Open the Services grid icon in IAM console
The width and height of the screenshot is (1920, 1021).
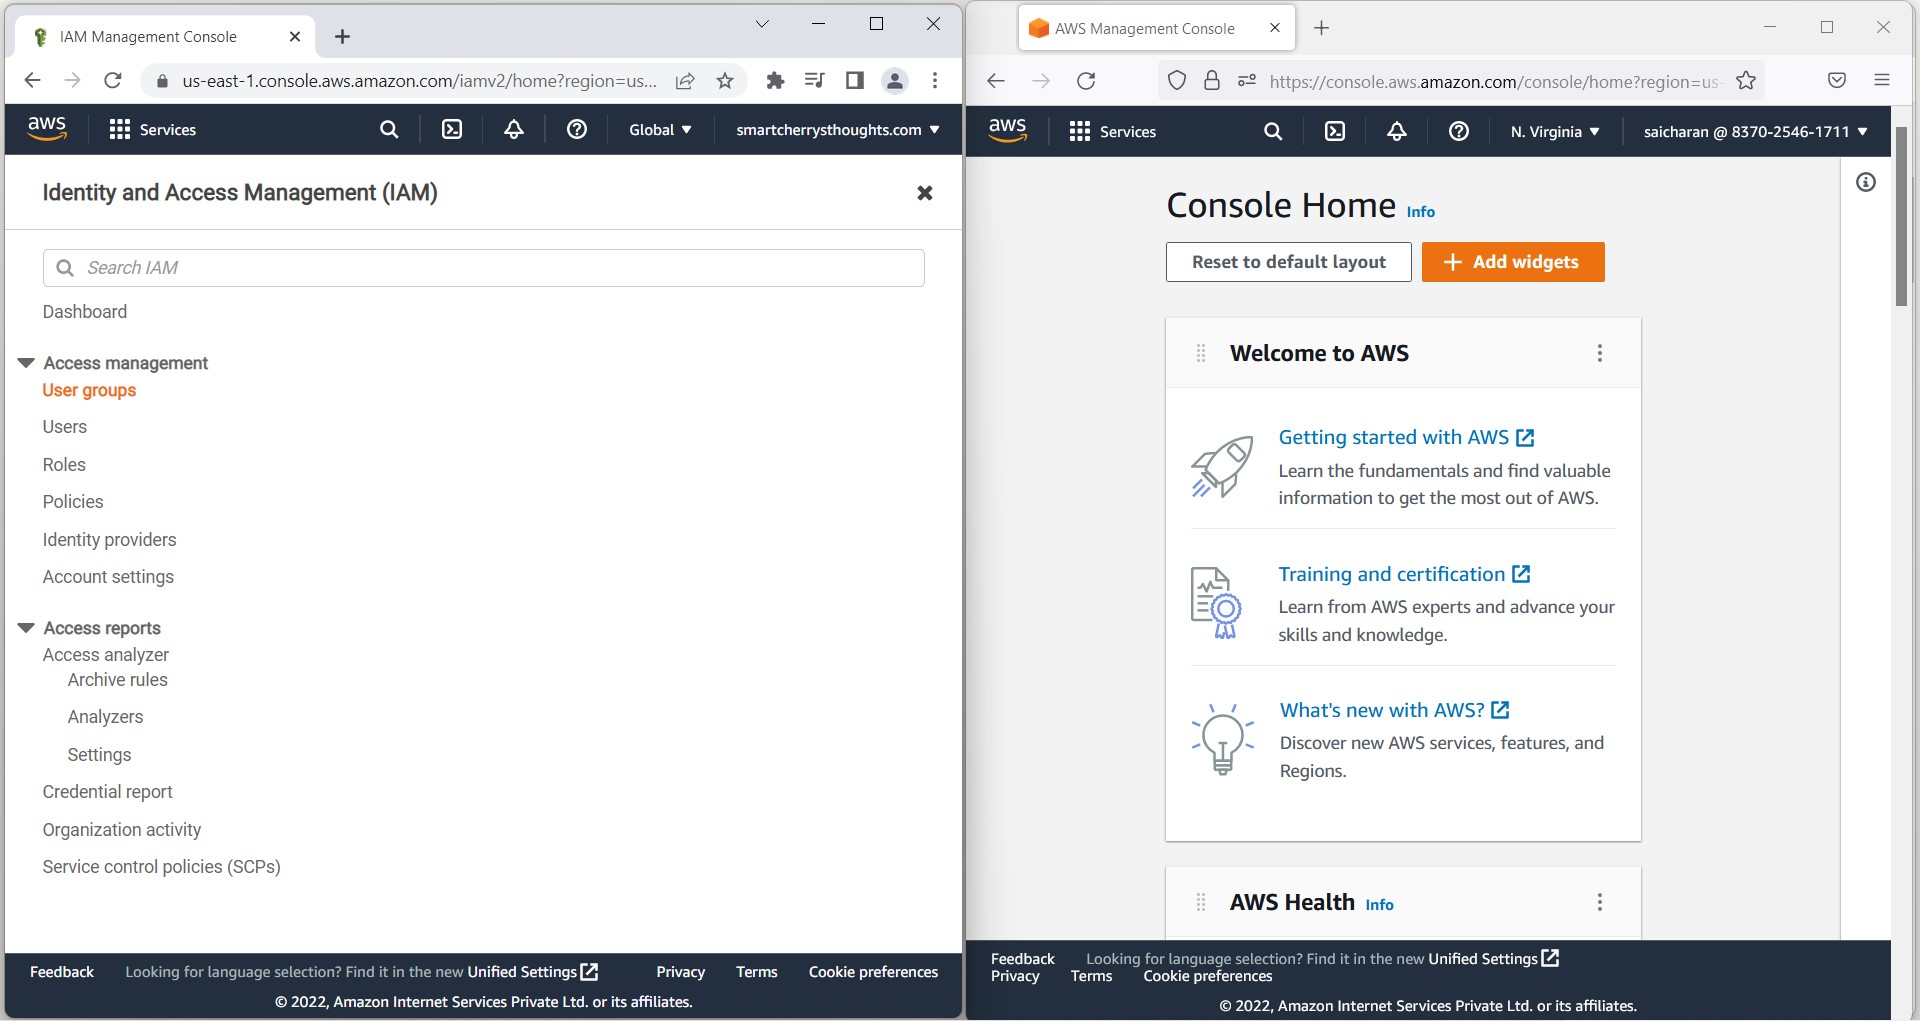[118, 129]
